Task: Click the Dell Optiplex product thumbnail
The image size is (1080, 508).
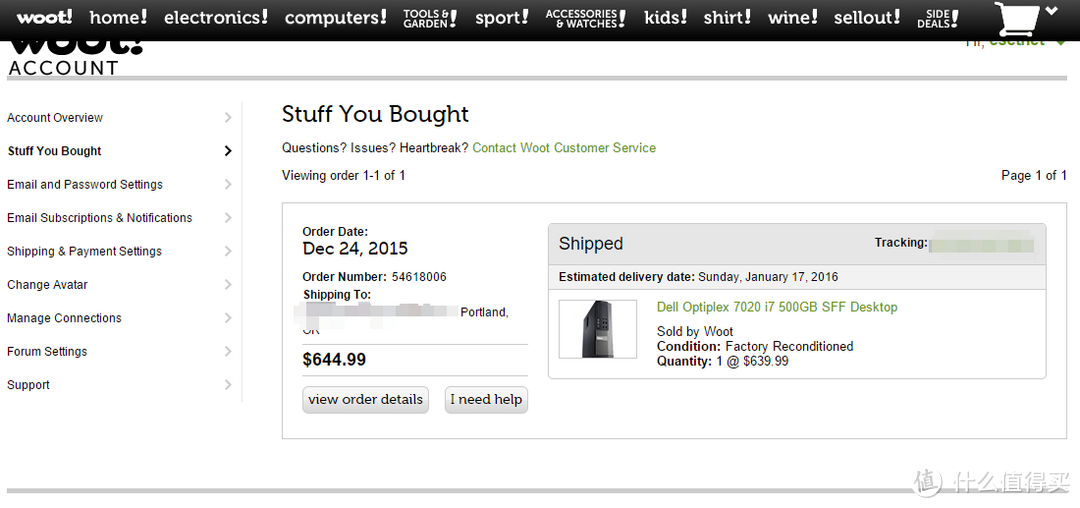Action: (x=598, y=329)
